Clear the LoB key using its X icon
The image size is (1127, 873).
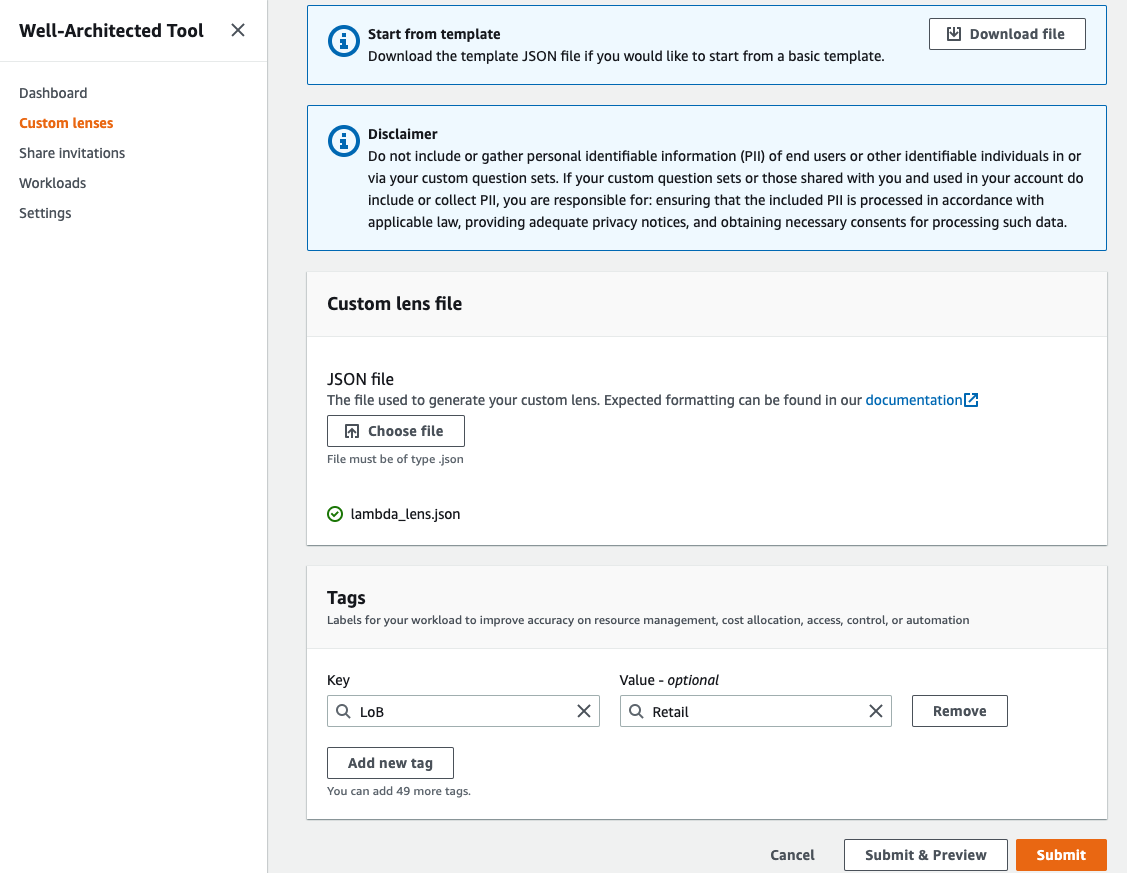pyautogui.click(x=584, y=711)
